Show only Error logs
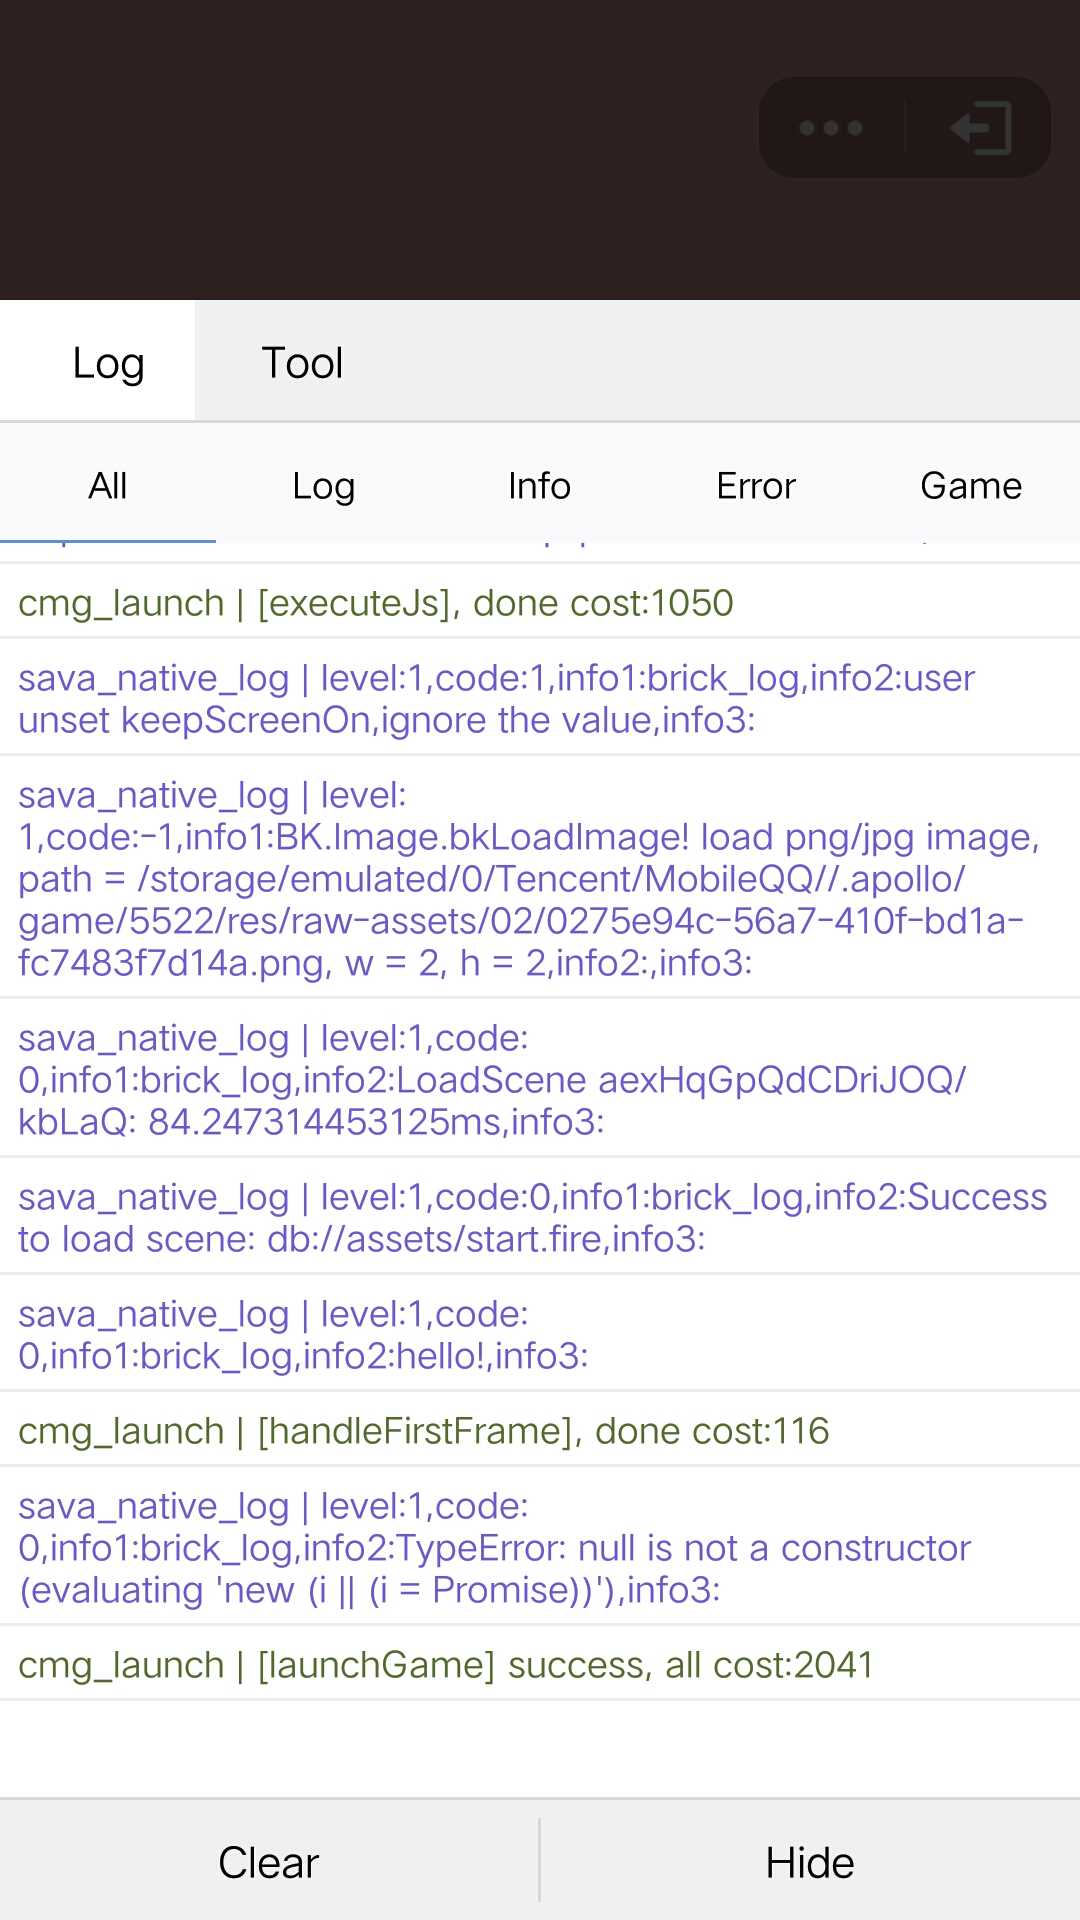1080x1920 pixels. (x=755, y=486)
